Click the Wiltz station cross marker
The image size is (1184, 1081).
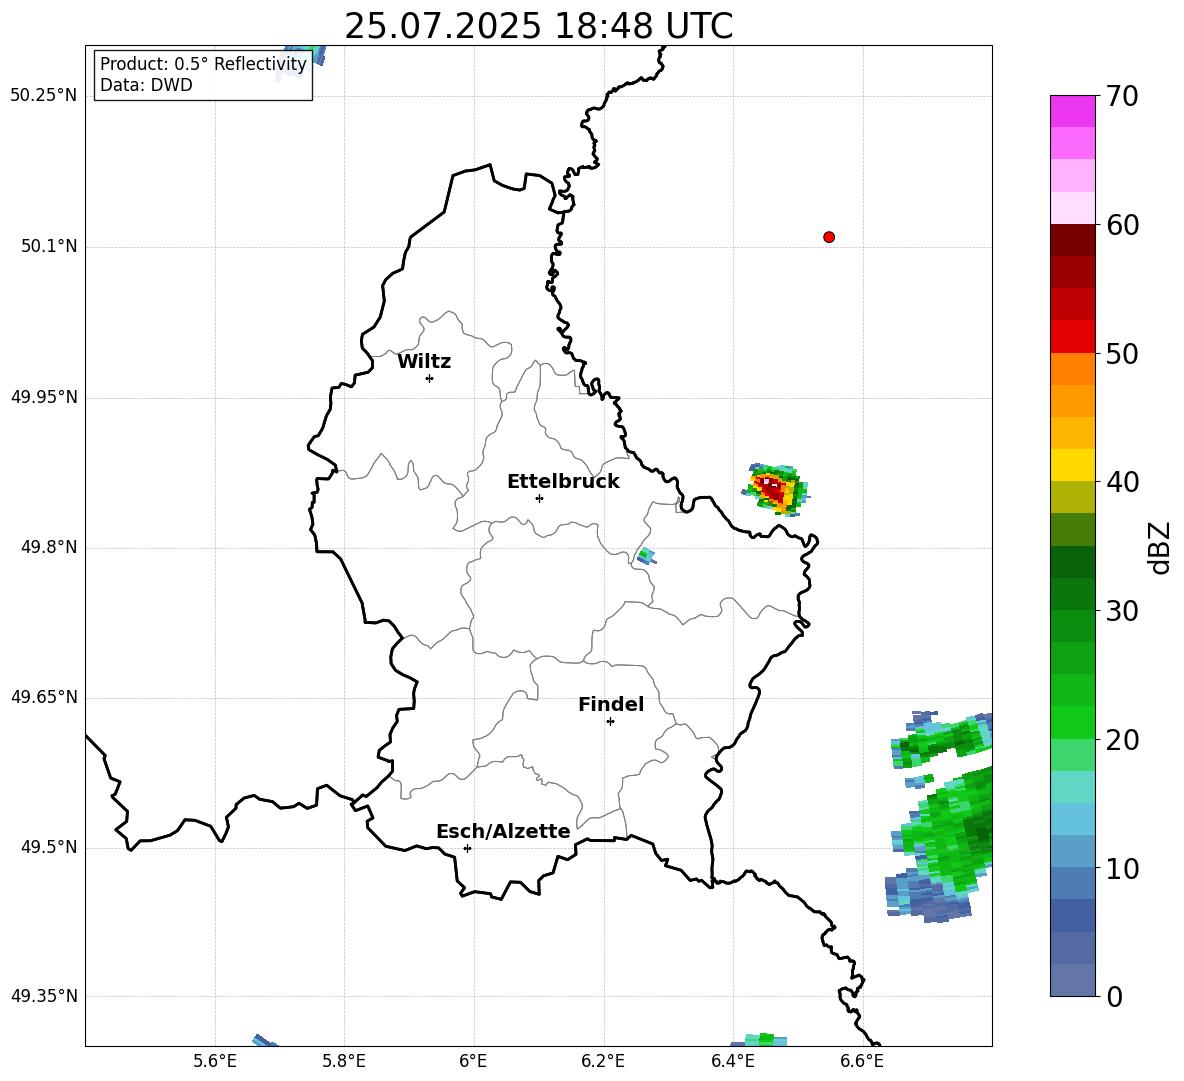[430, 378]
